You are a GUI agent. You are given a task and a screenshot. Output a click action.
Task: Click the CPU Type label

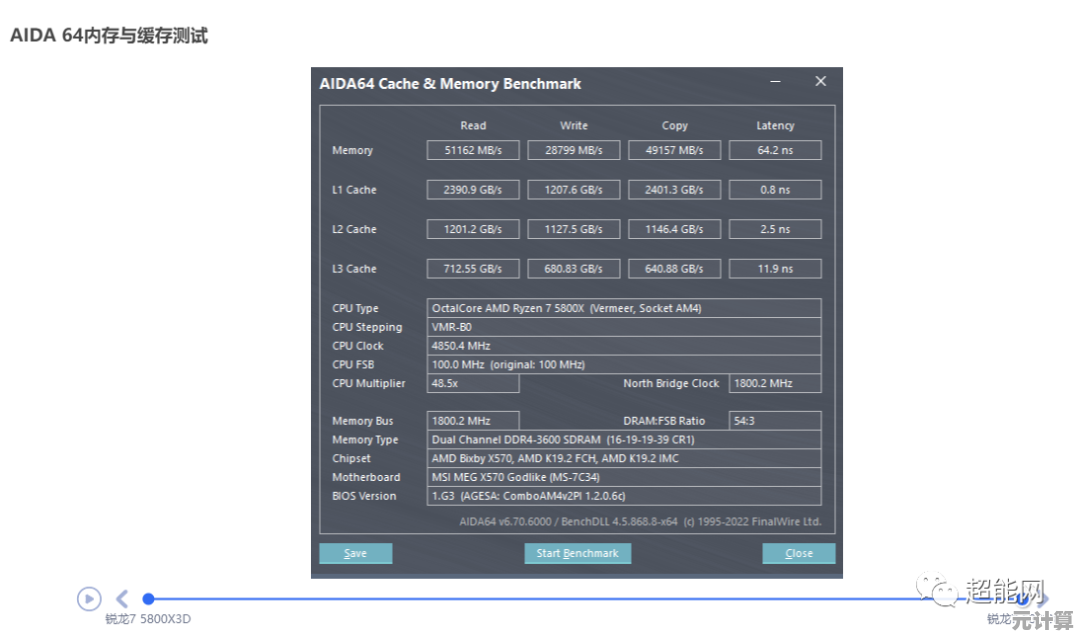click(355, 308)
